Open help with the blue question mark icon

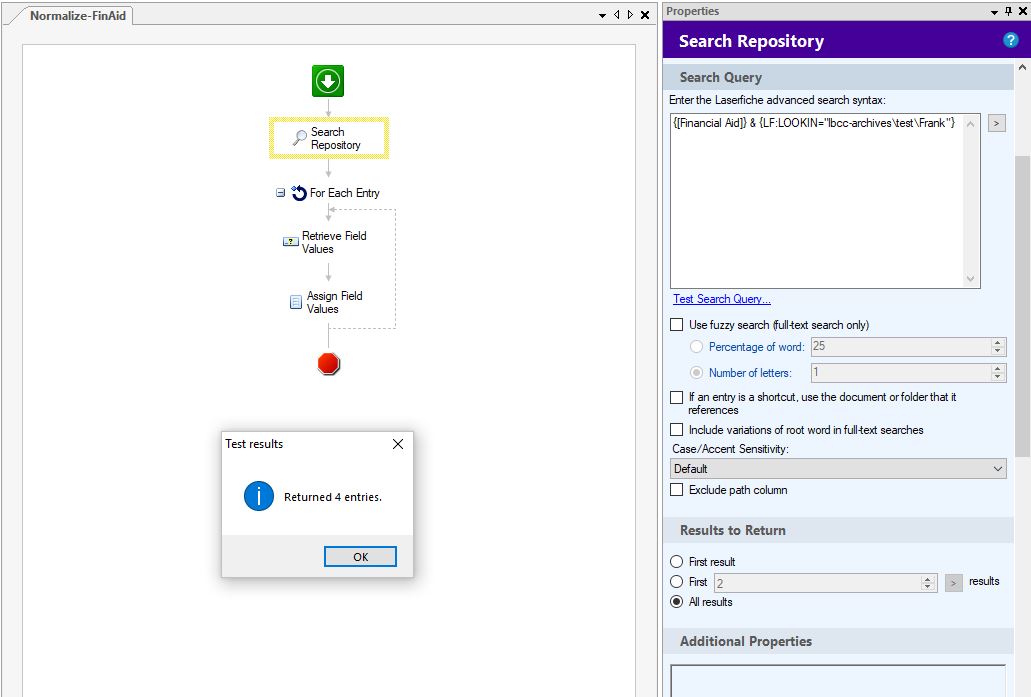tap(1010, 41)
